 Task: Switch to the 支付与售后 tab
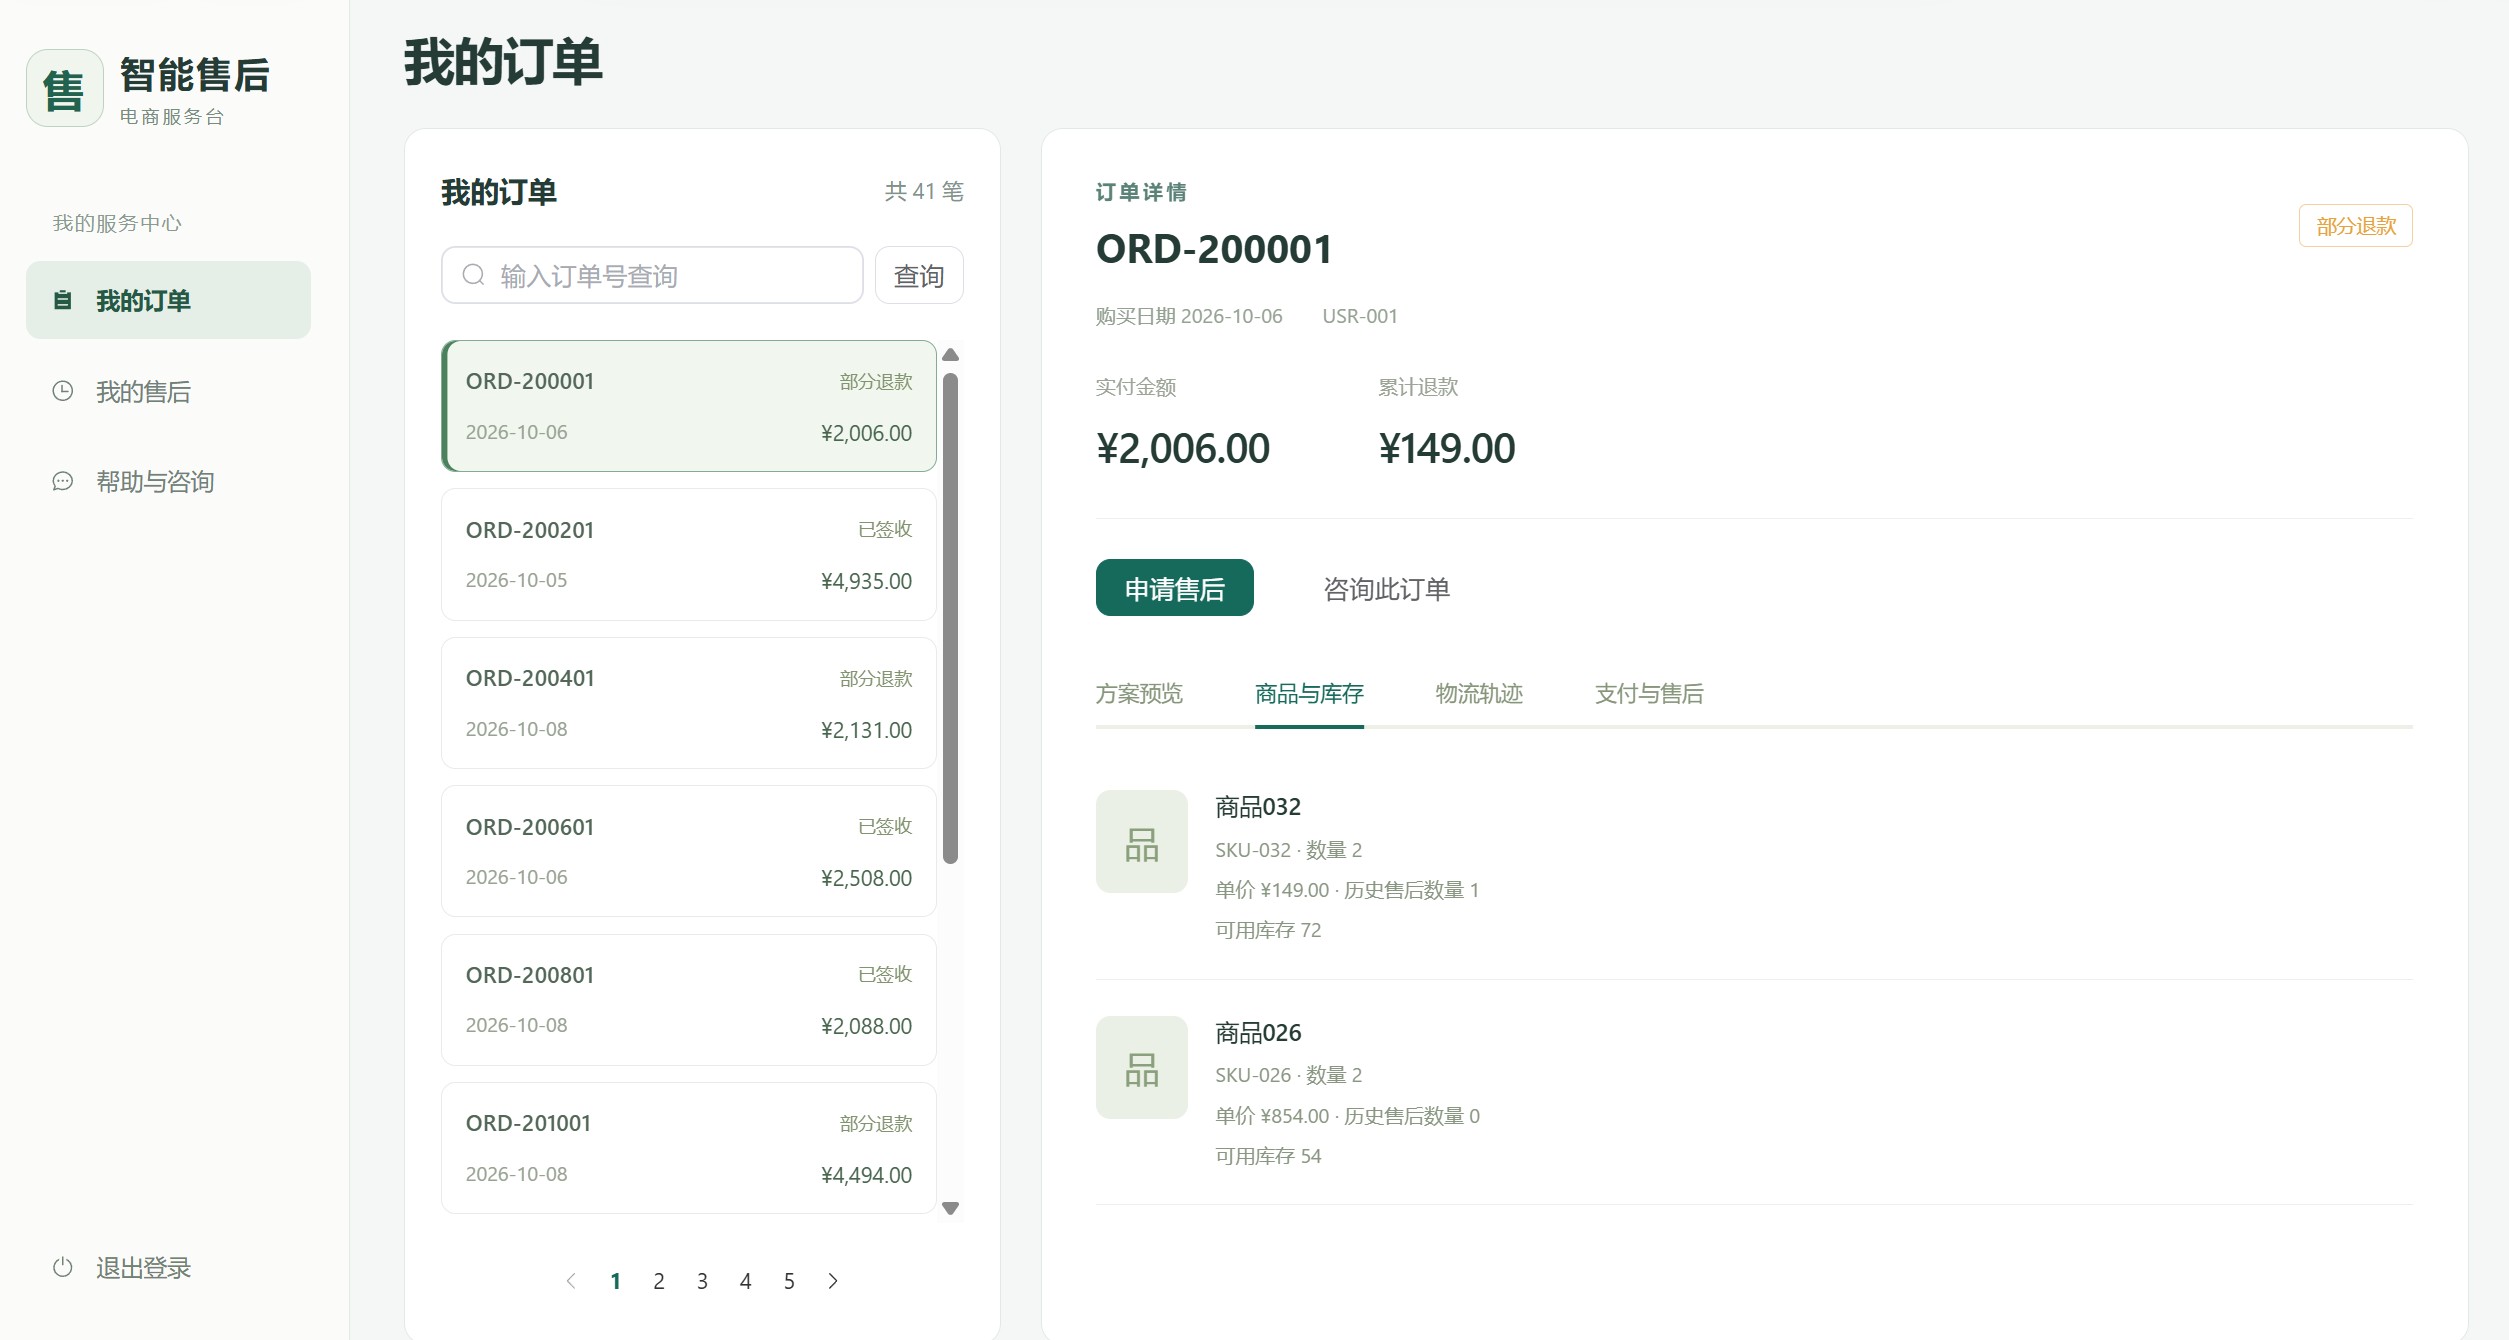click(x=1649, y=694)
